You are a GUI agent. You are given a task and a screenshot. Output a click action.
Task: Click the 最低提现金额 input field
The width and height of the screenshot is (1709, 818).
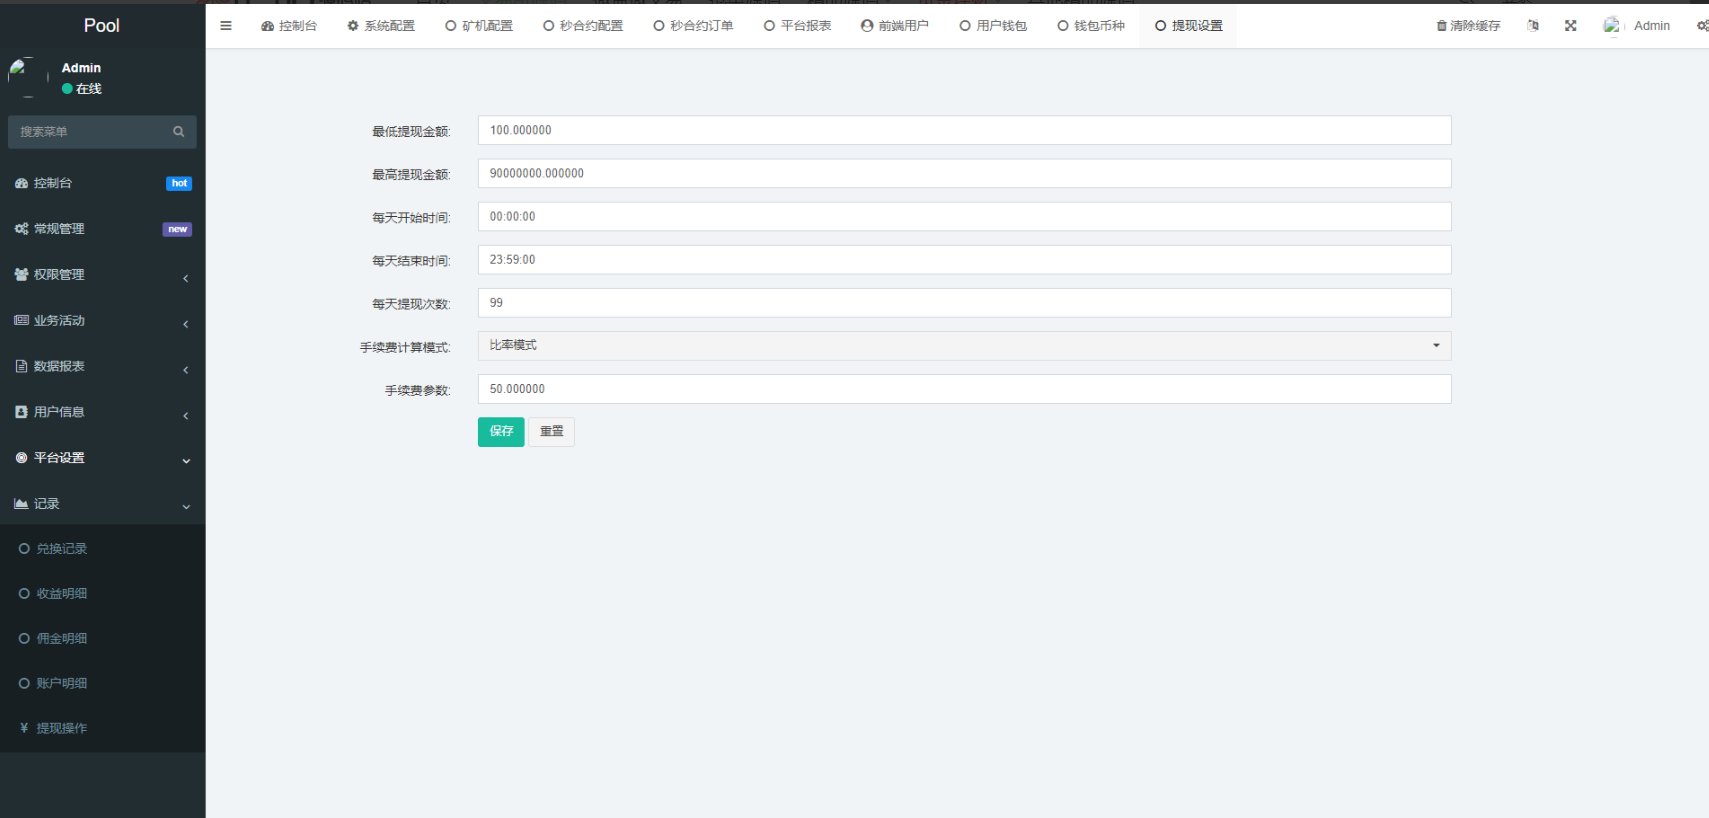coord(964,130)
